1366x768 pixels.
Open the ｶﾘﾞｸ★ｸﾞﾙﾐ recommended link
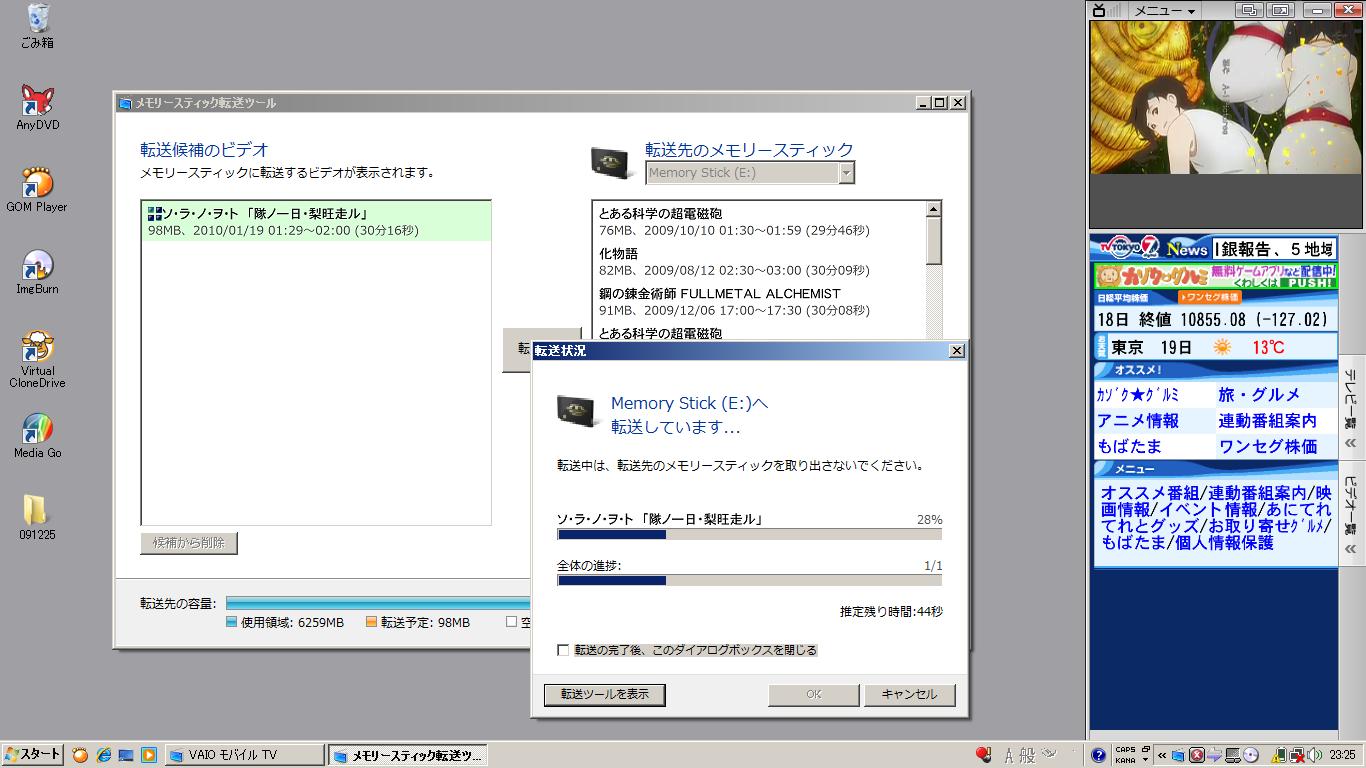pos(1138,395)
